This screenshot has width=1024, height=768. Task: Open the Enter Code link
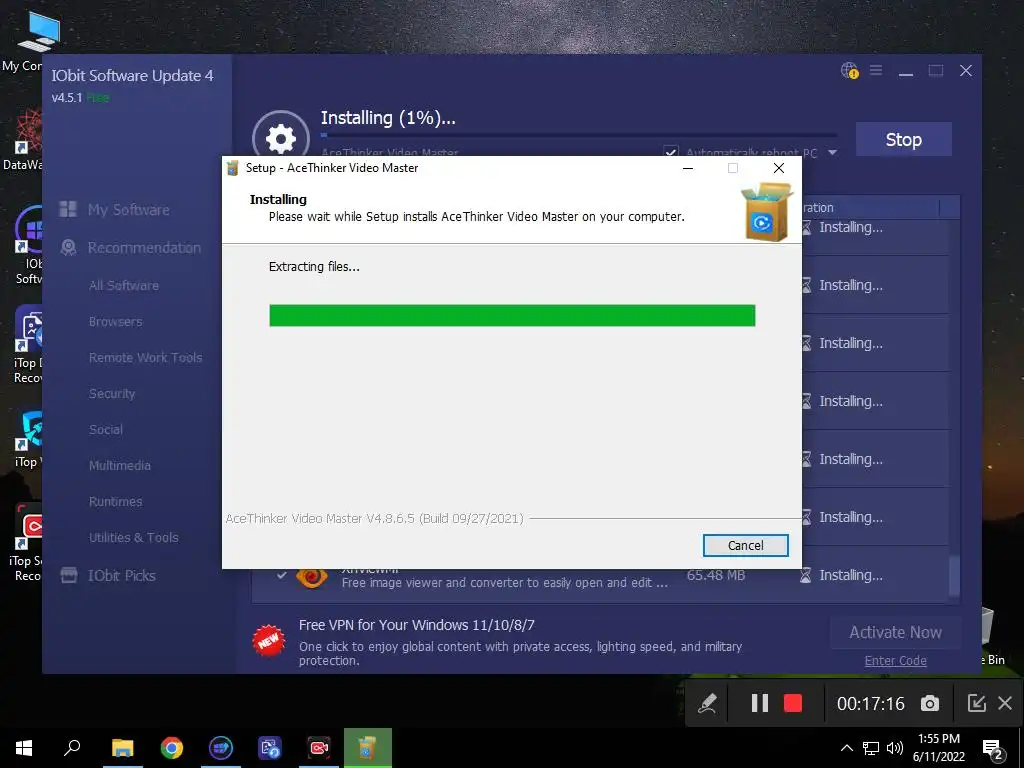coord(895,660)
